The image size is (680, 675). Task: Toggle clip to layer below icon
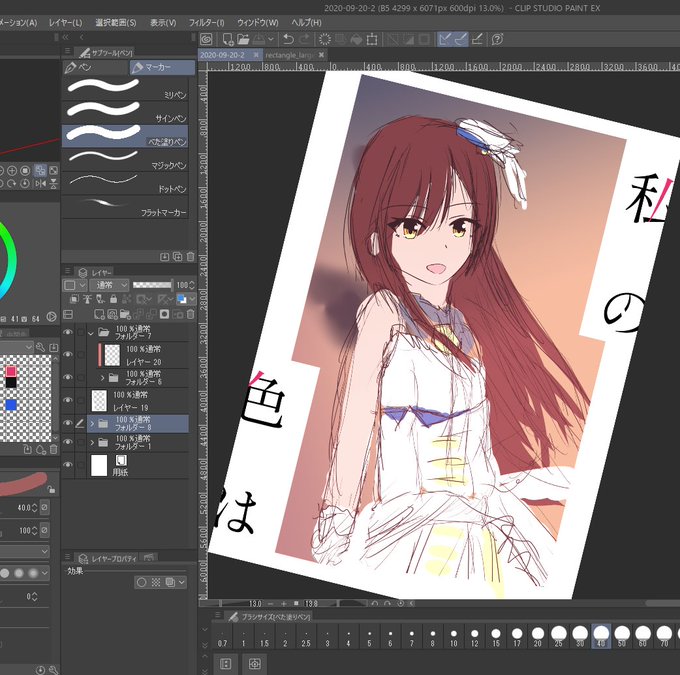74,299
